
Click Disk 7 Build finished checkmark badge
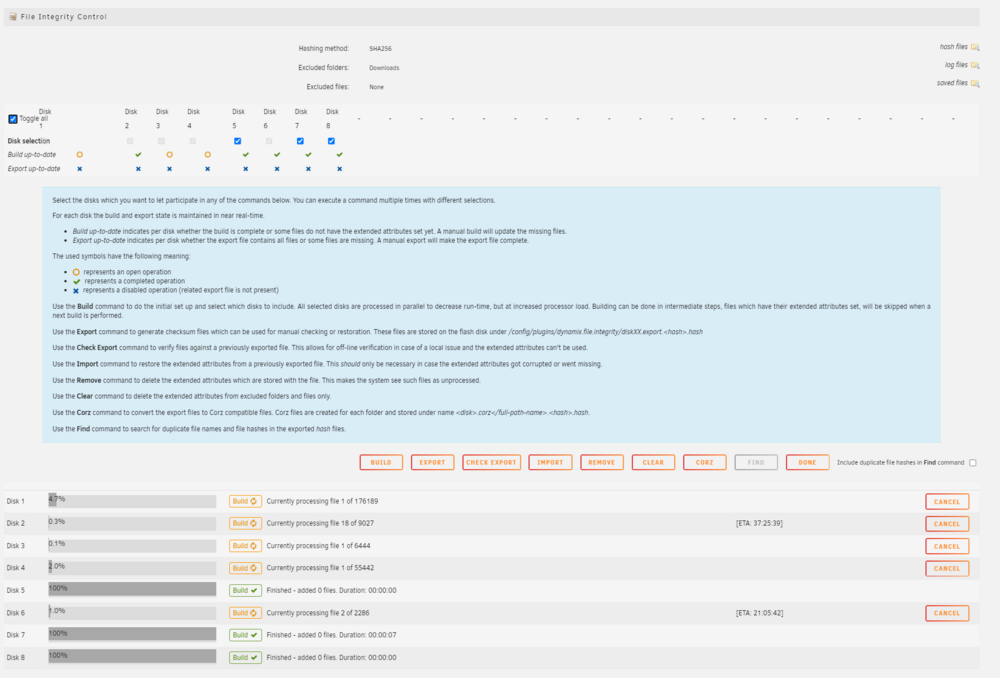click(x=245, y=635)
